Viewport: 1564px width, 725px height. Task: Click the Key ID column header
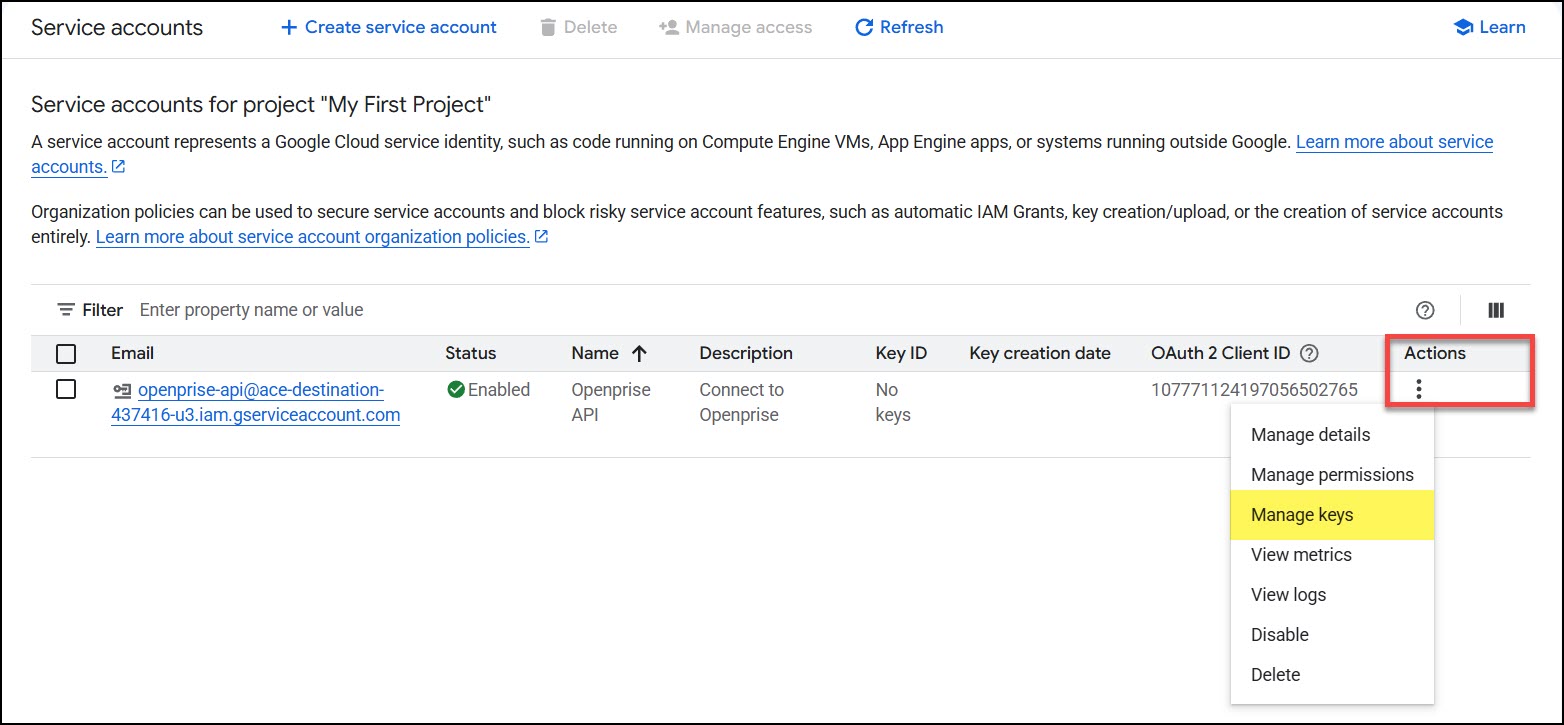901,353
